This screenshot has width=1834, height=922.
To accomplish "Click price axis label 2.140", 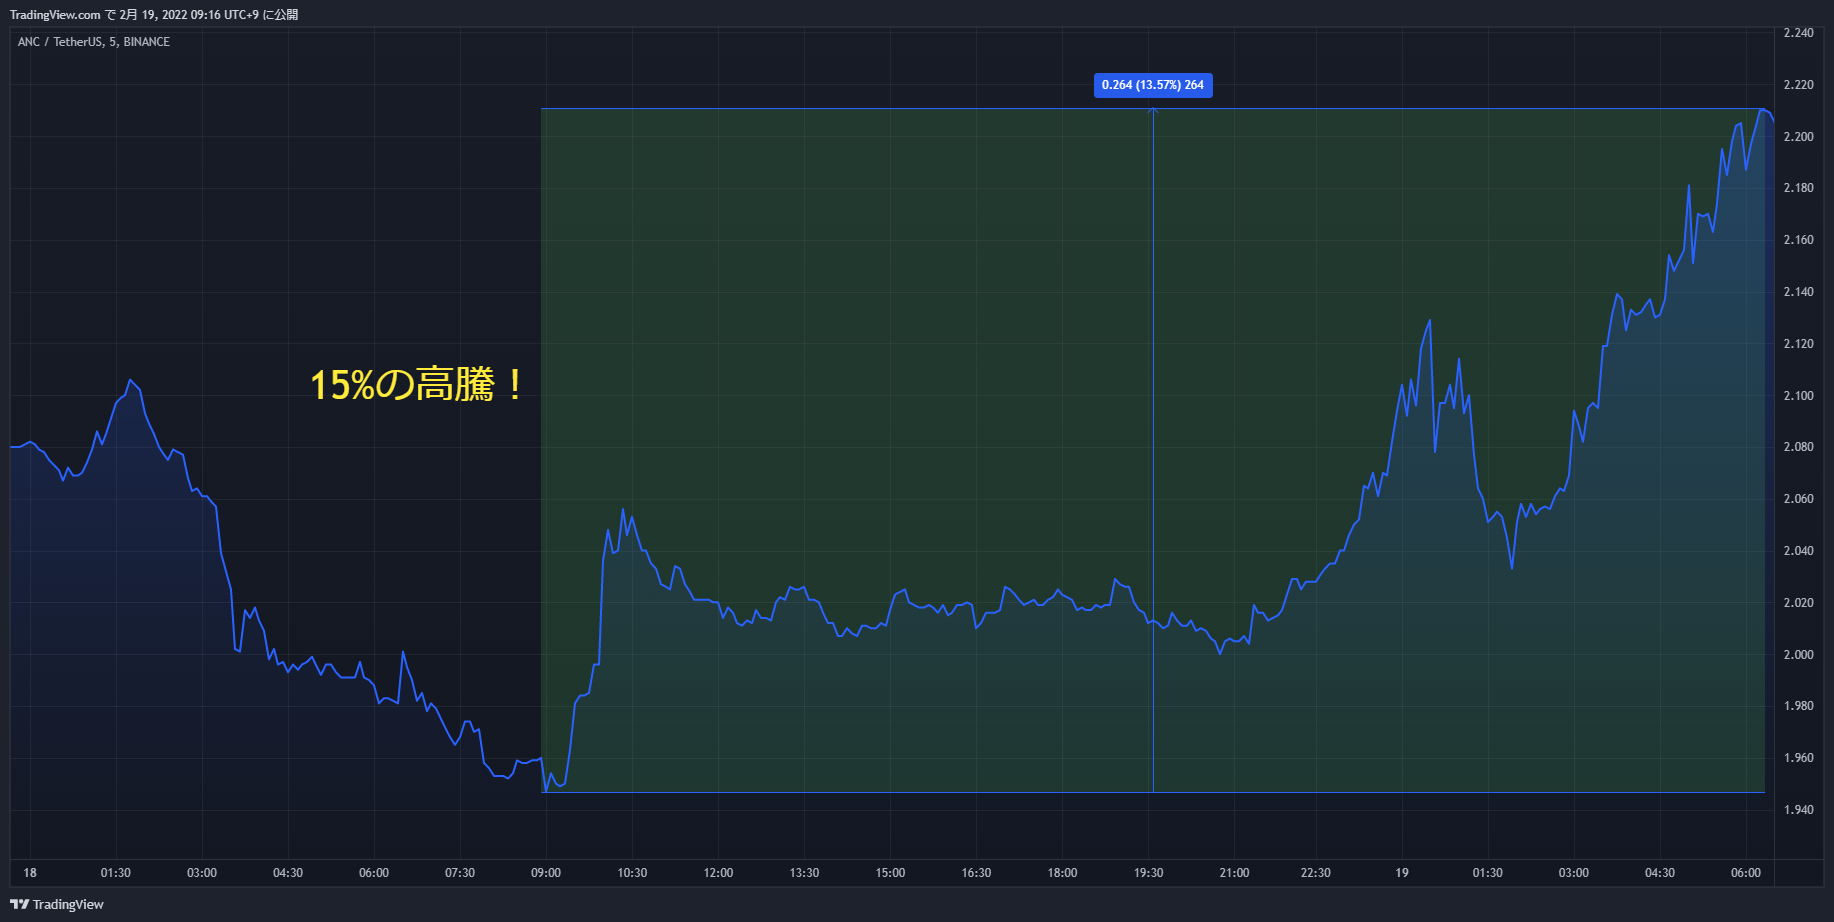I will pyautogui.click(x=1798, y=292).
